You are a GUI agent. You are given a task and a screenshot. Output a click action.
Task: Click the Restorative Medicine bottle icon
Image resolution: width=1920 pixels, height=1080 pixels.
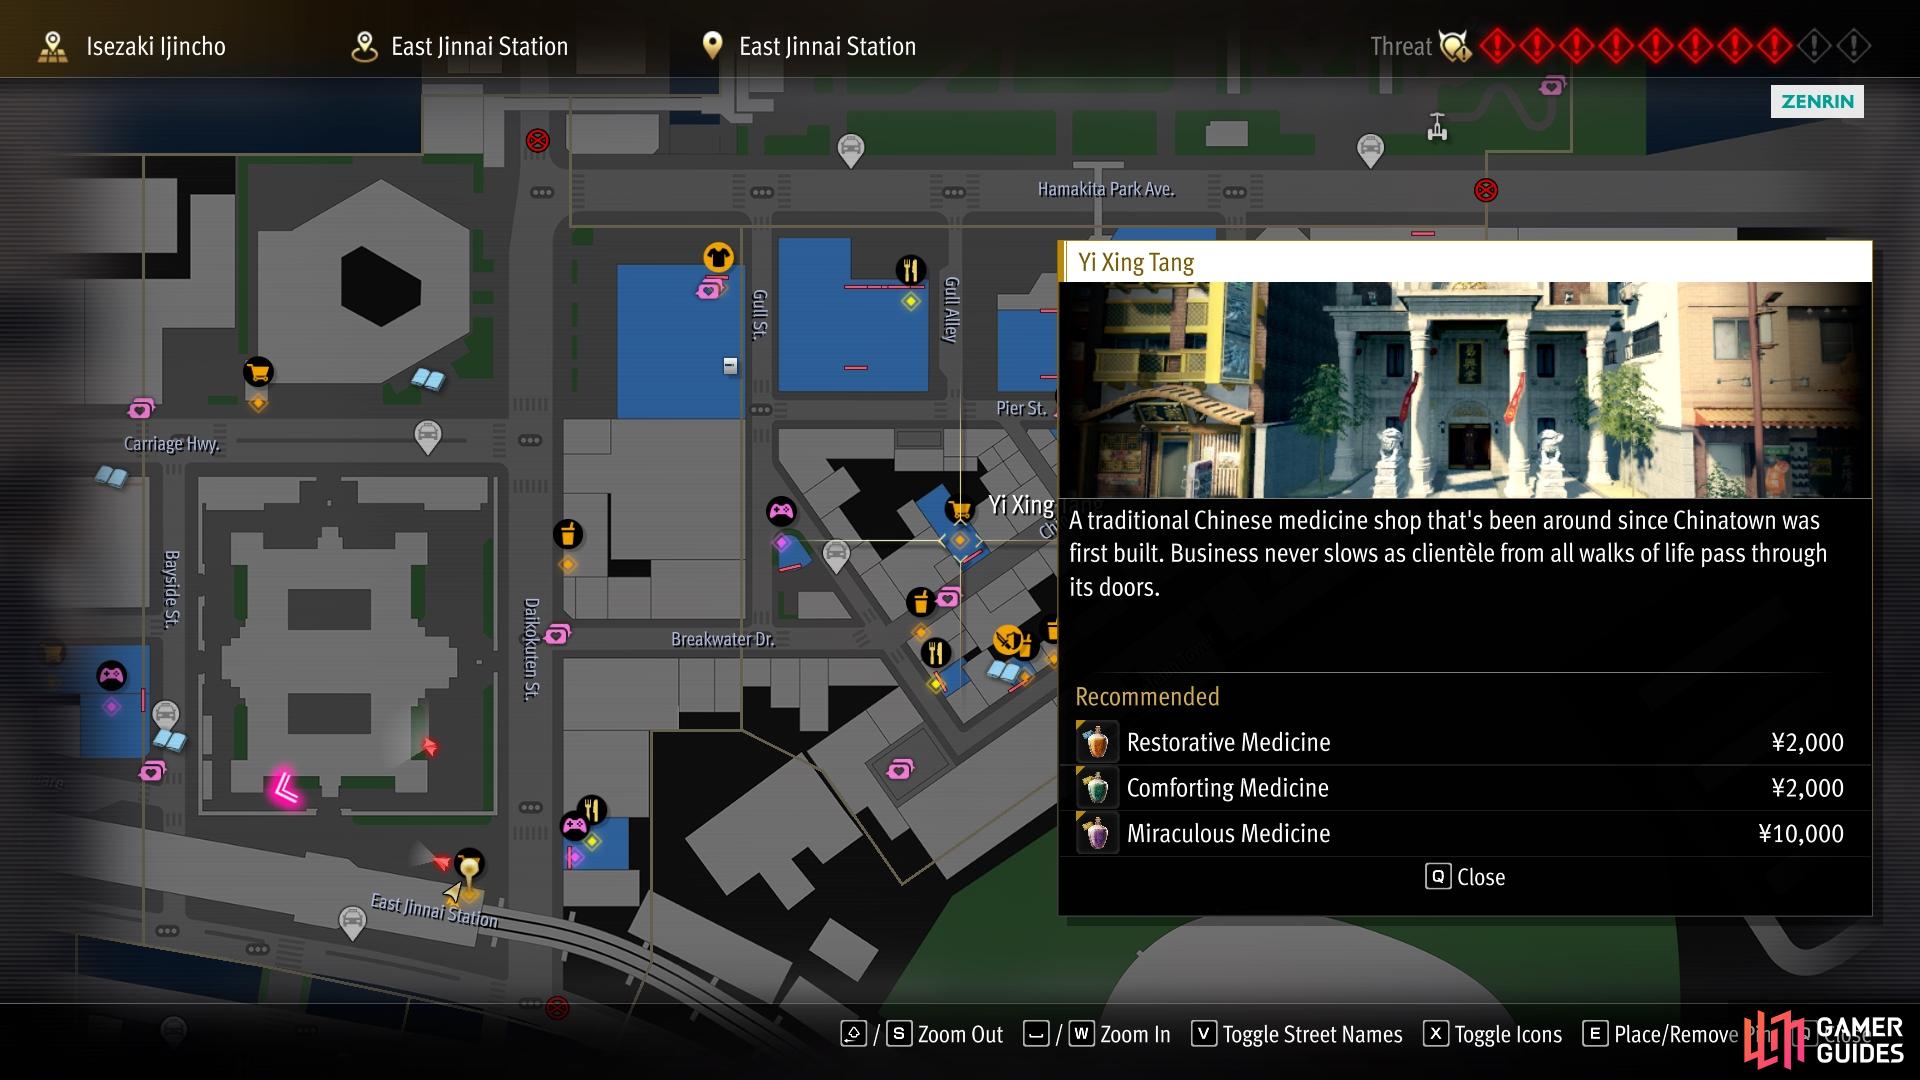tap(1096, 742)
